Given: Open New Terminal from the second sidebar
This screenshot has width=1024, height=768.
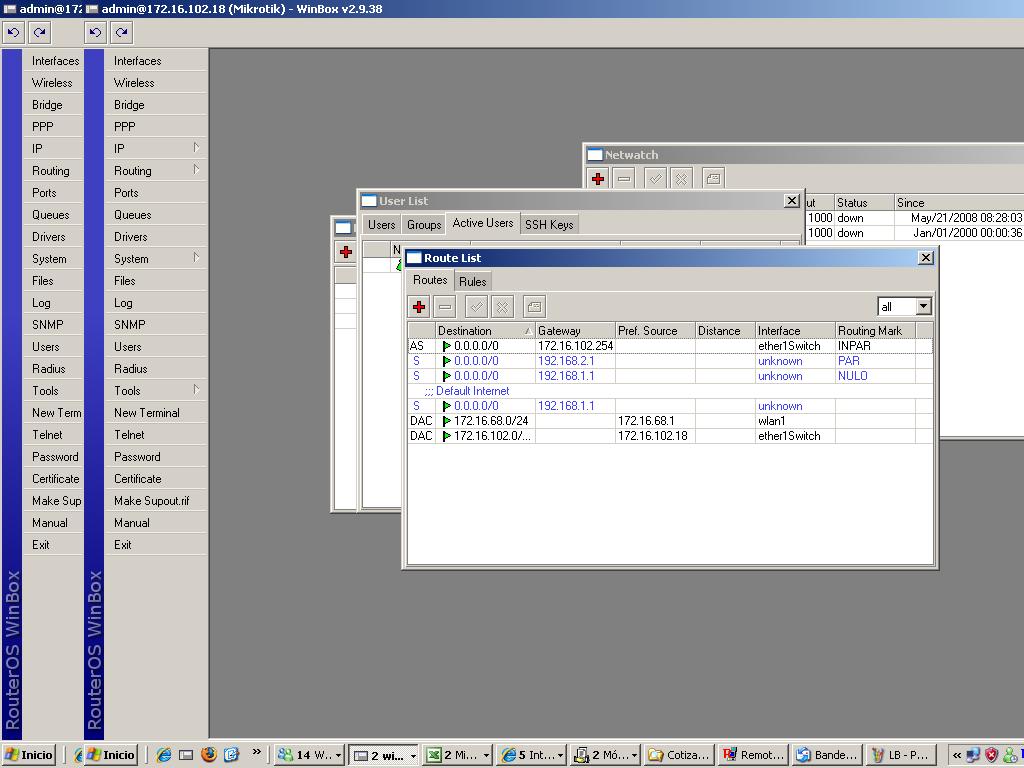Looking at the screenshot, I should click(147, 412).
